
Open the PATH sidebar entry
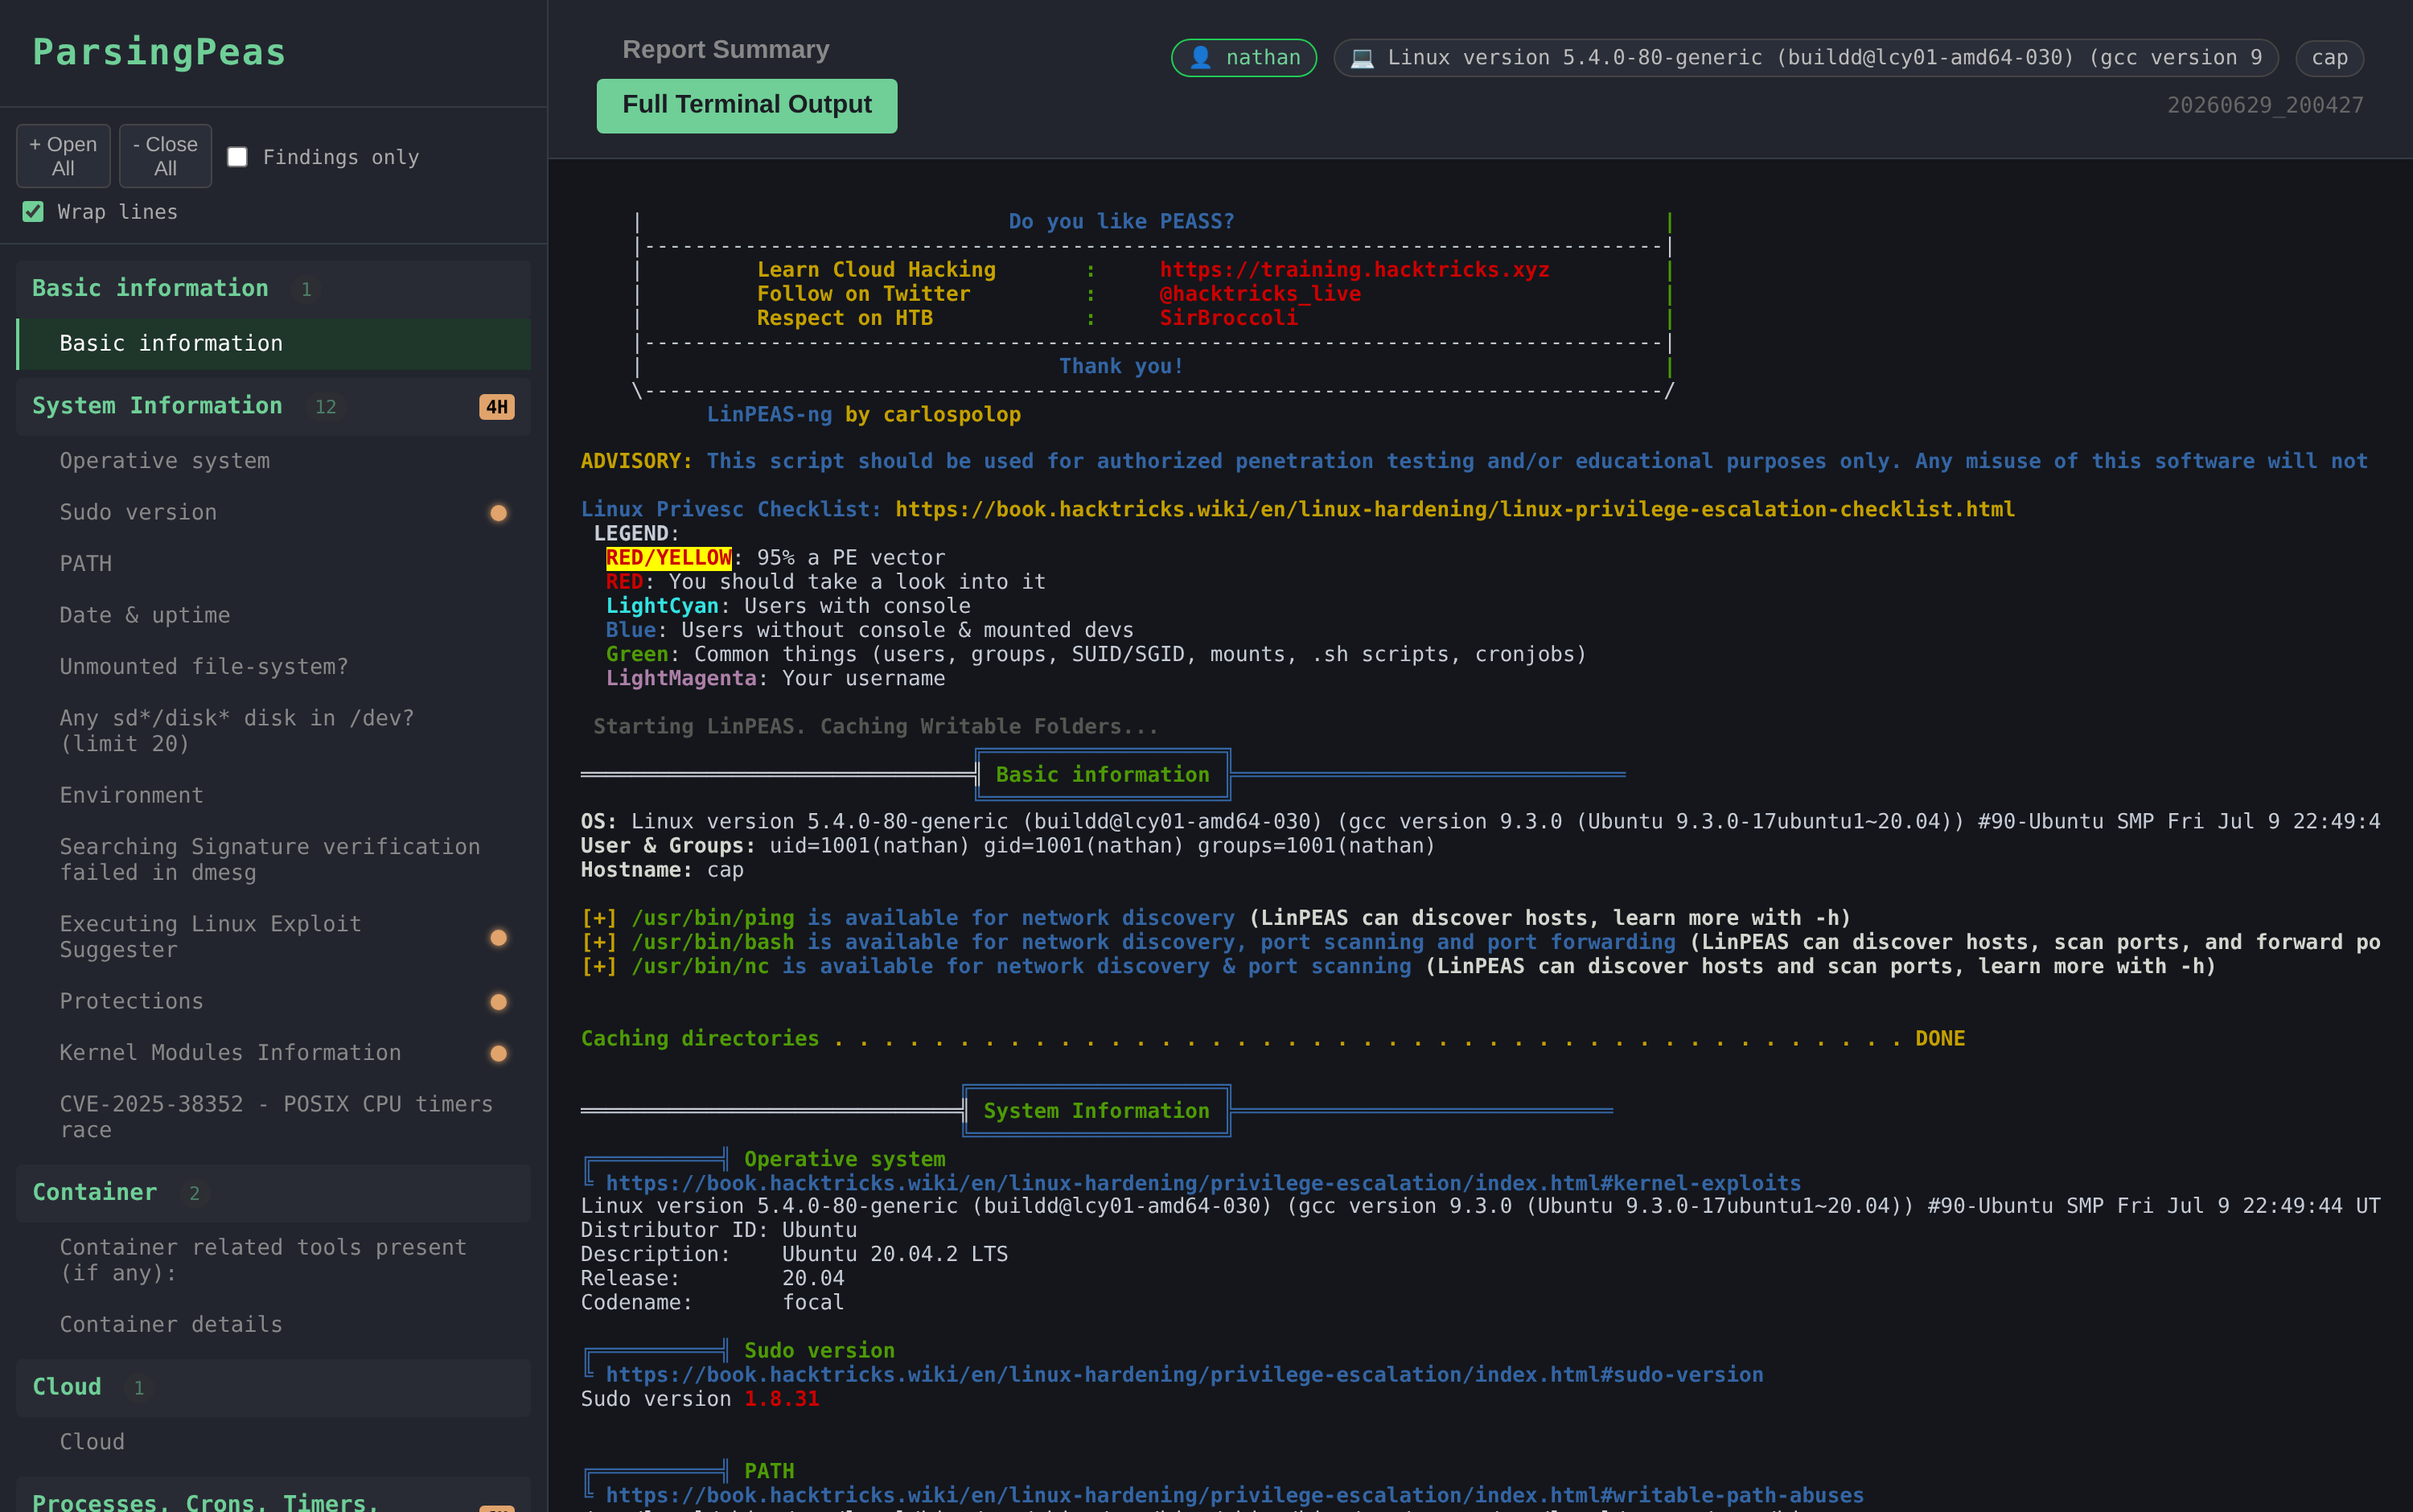click(273, 564)
